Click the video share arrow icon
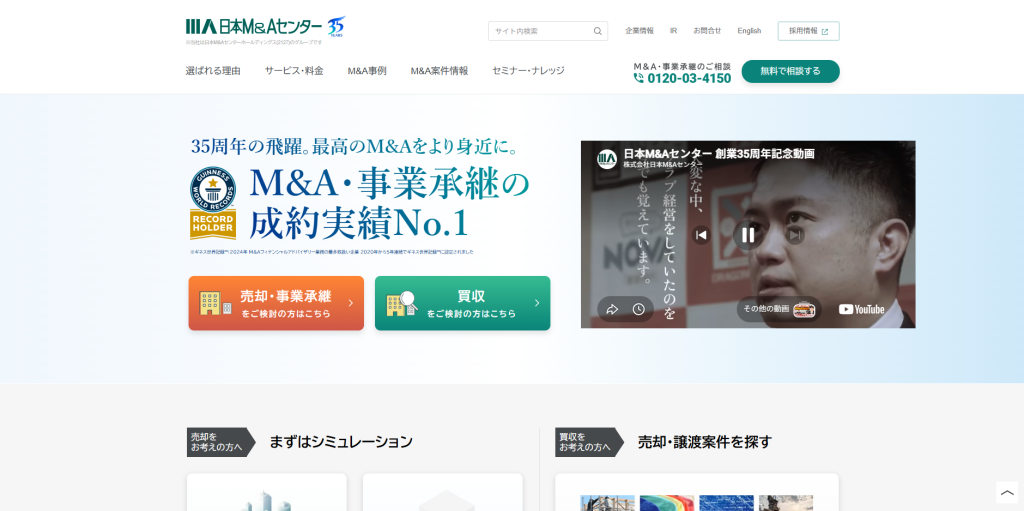The width and height of the screenshot is (1024, 511). (612, 310)
